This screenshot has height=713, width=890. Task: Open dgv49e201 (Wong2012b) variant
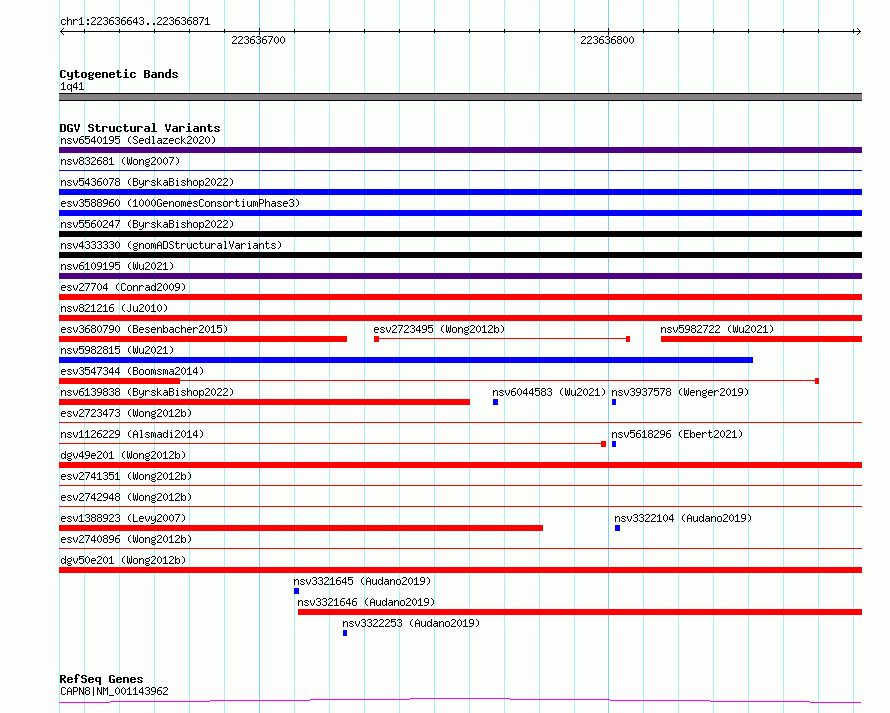pyautogui.click(x=123, y=455)
